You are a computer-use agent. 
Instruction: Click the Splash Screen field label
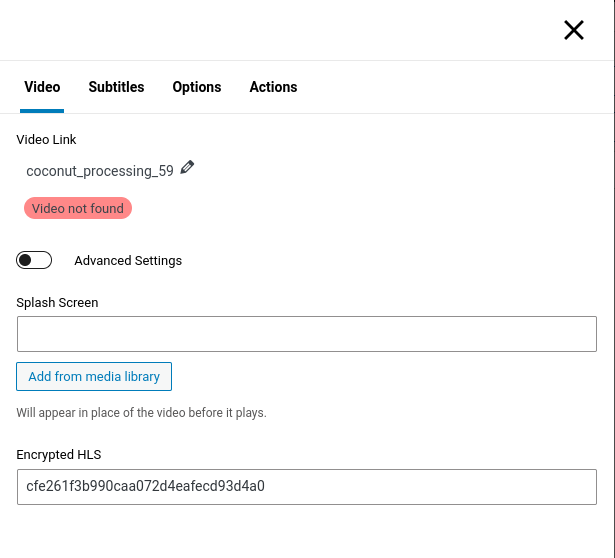pyautogui.click(x=57, y=302)
